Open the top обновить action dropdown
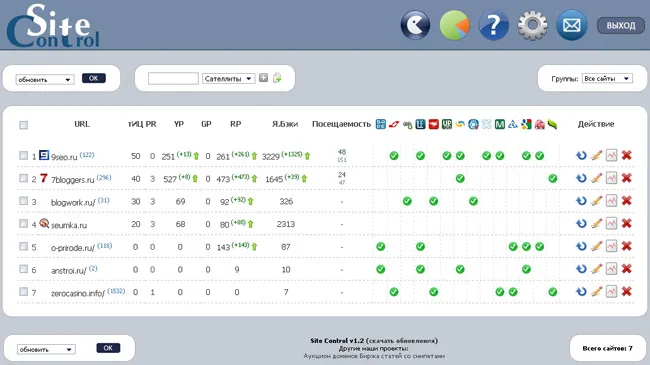Viewport: 650px width, 365px height. [45, 79]
